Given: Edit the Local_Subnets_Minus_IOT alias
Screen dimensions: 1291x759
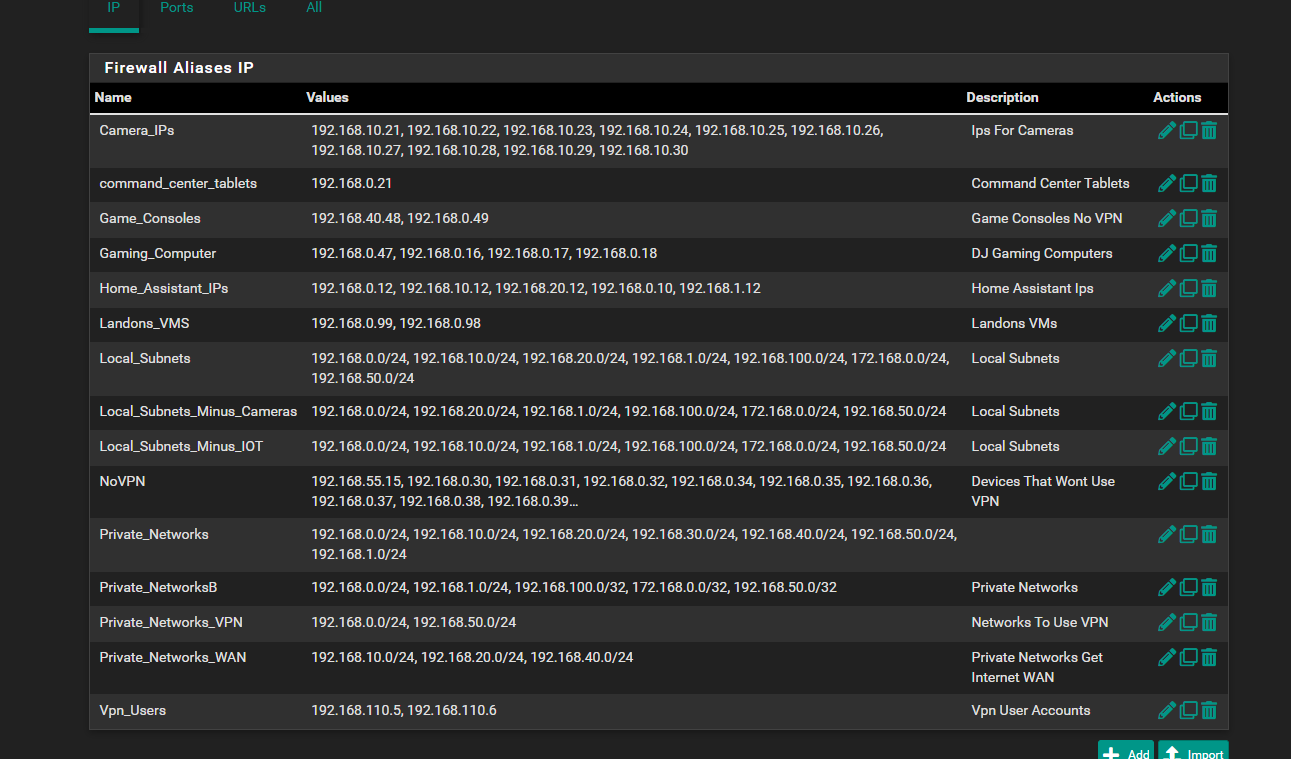Looking at the screenshot, I should 1166,446.
